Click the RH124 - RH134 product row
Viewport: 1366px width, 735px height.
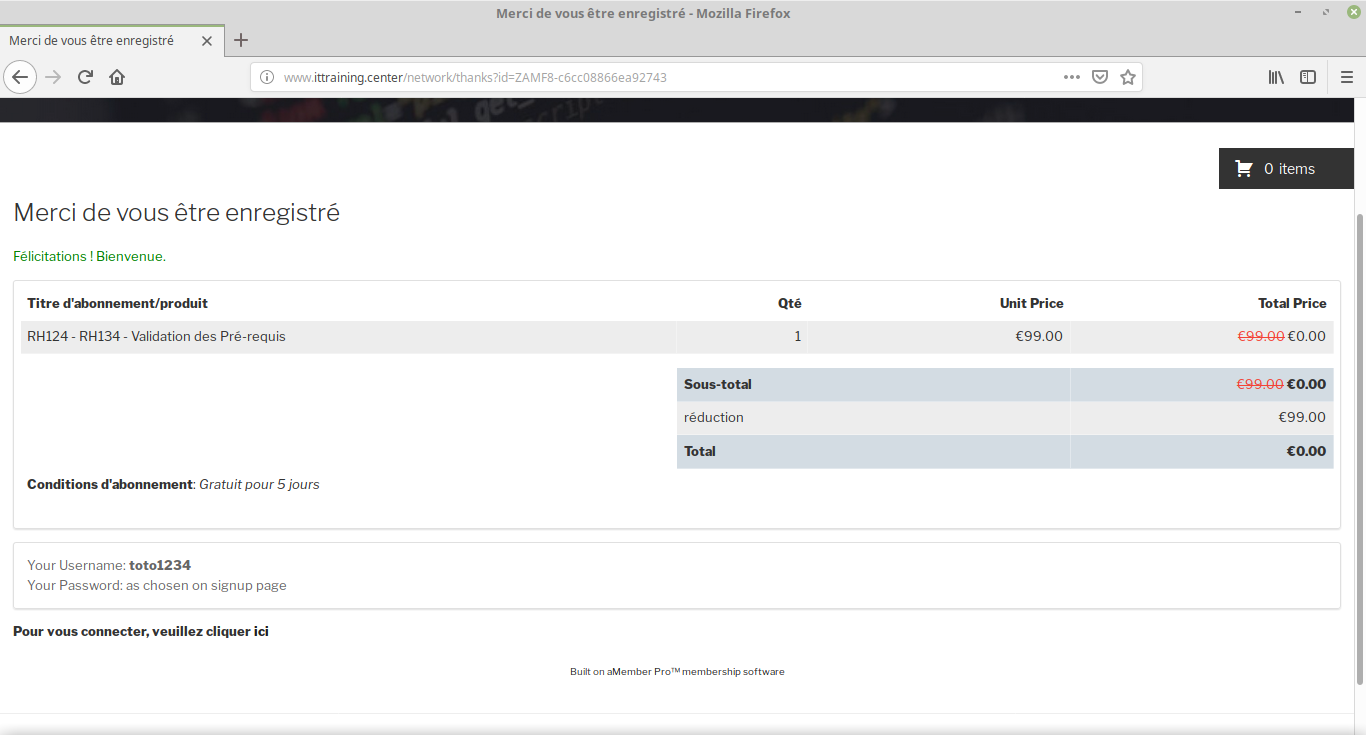click(156, 337)
